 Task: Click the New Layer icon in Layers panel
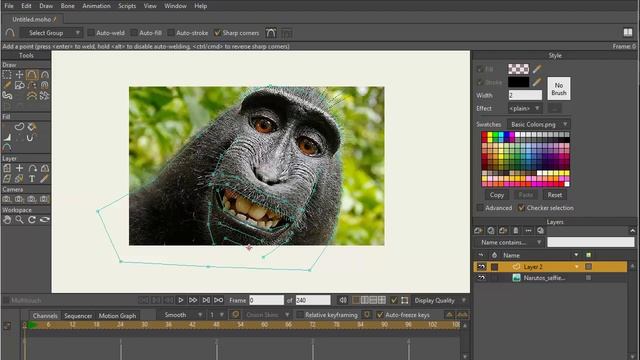[478, 231]
